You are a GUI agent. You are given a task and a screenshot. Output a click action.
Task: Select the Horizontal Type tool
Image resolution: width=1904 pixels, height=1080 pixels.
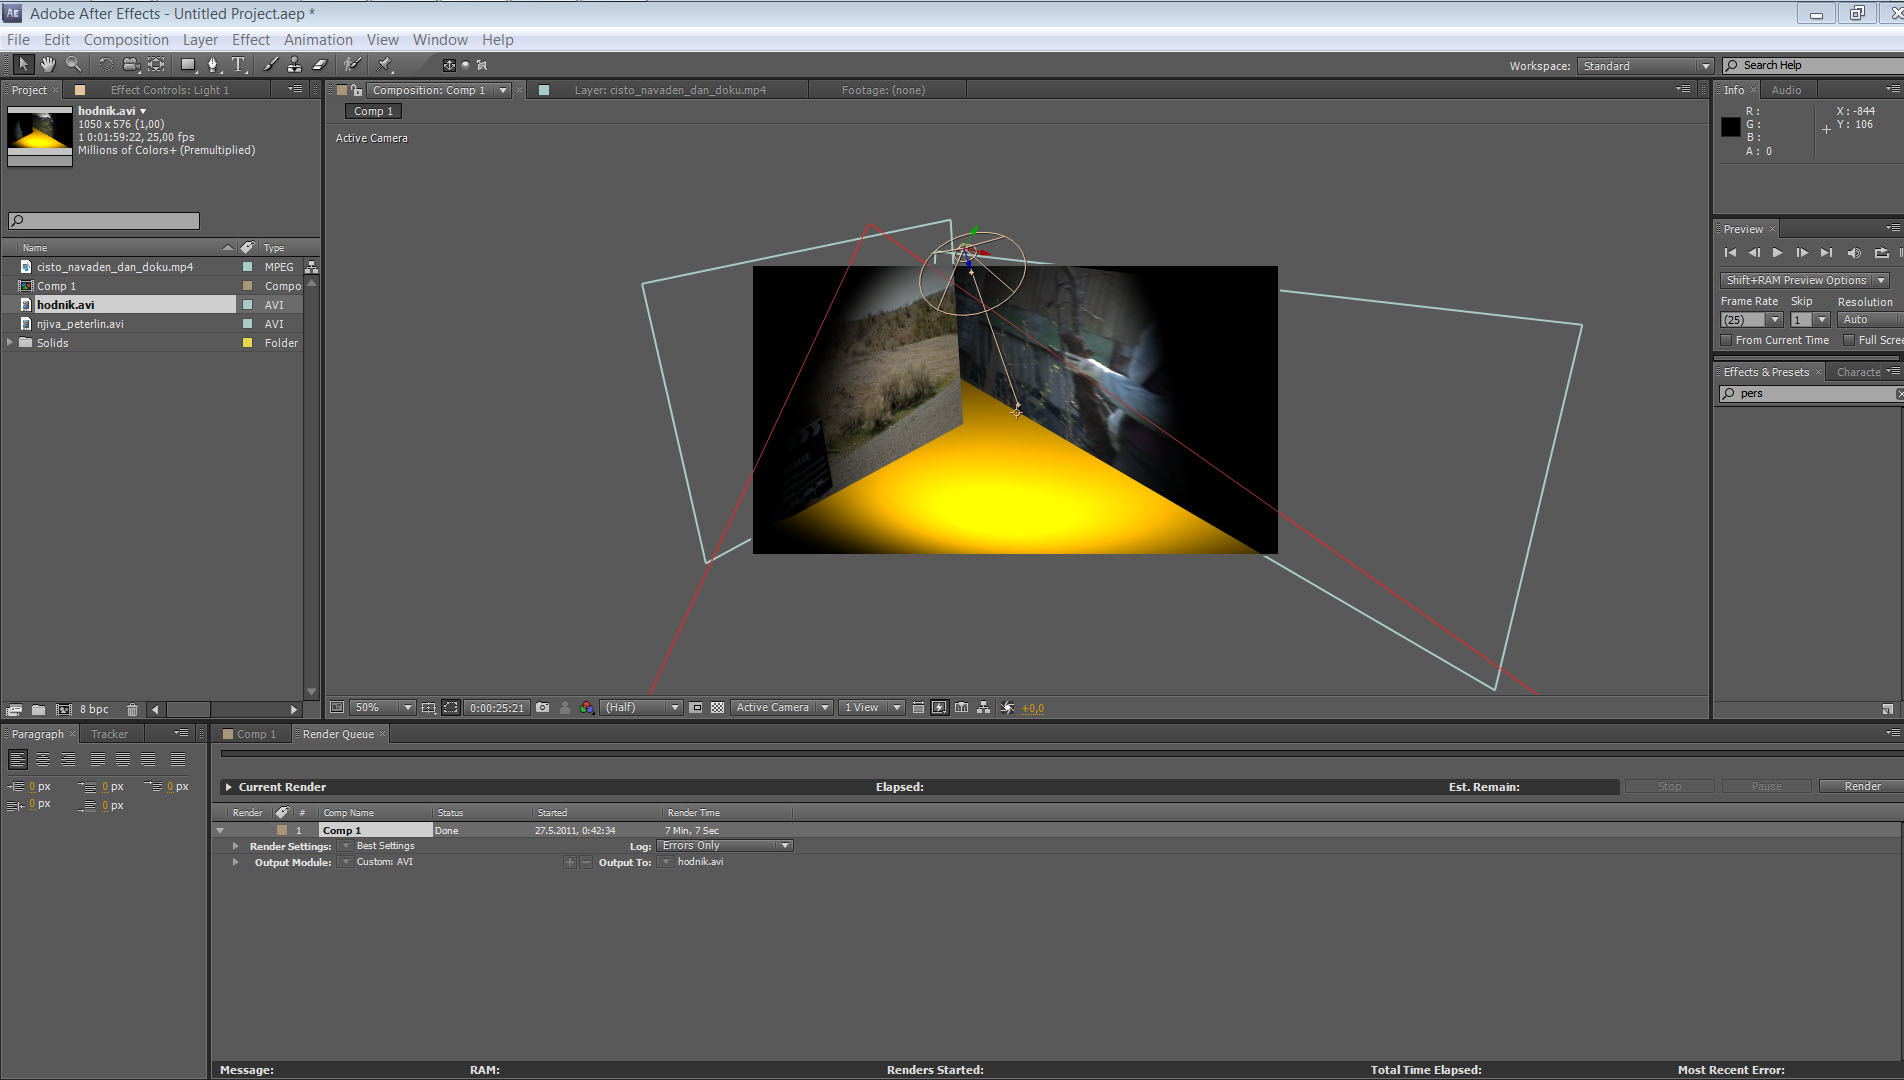point(238,65)
